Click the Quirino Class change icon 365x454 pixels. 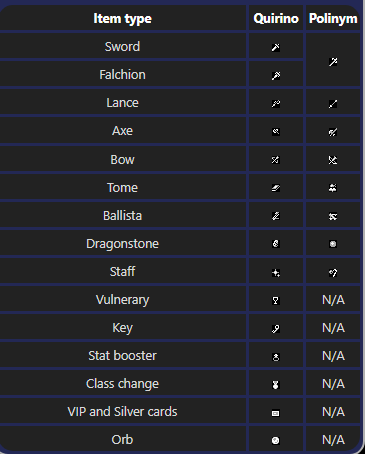click(276, 385)
